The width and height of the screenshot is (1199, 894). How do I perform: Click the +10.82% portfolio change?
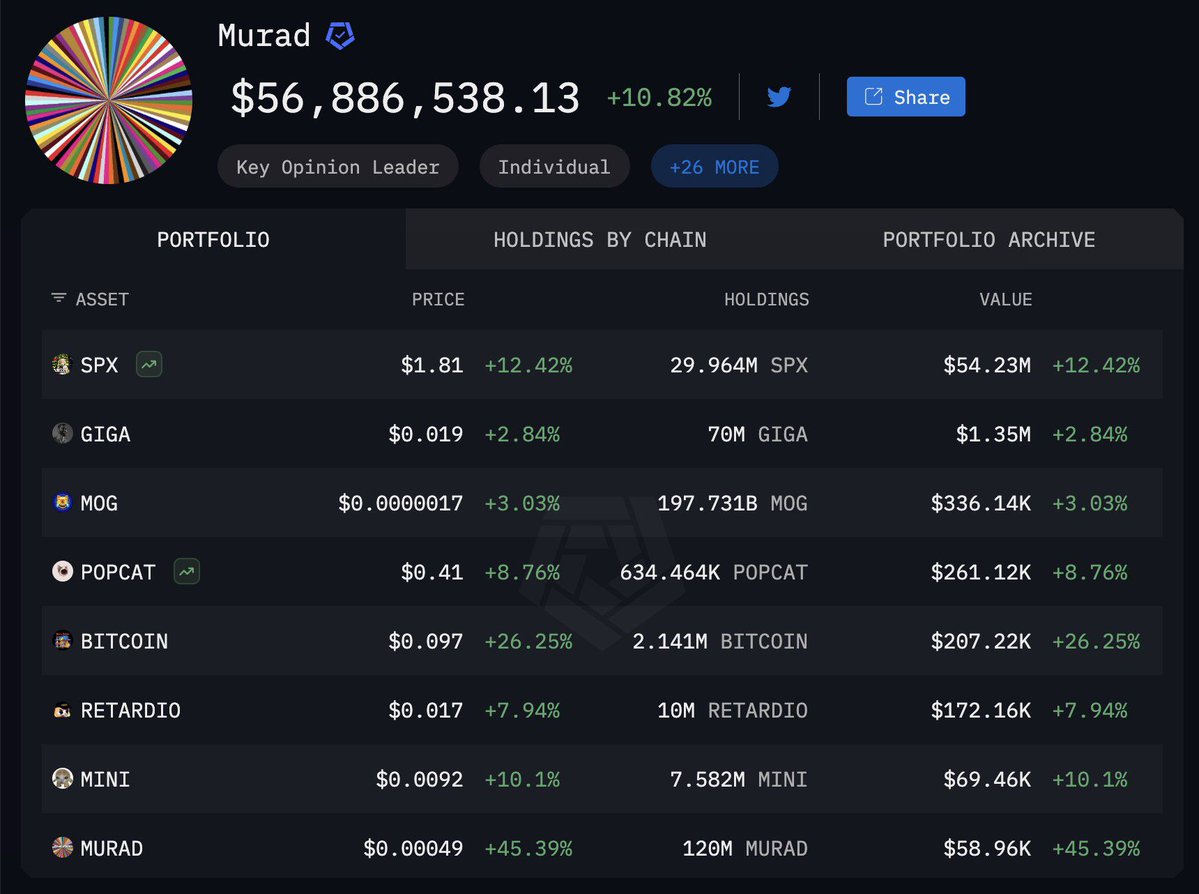(659, 98)
